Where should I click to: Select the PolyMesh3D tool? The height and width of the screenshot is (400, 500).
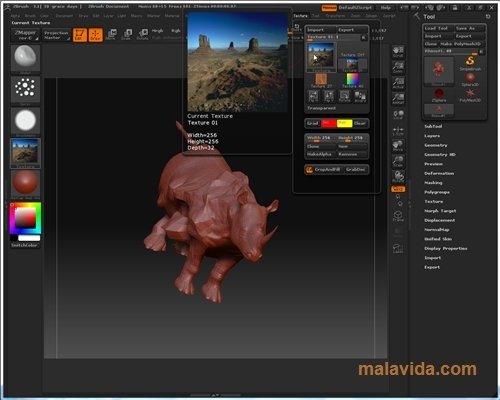(470, 95)
